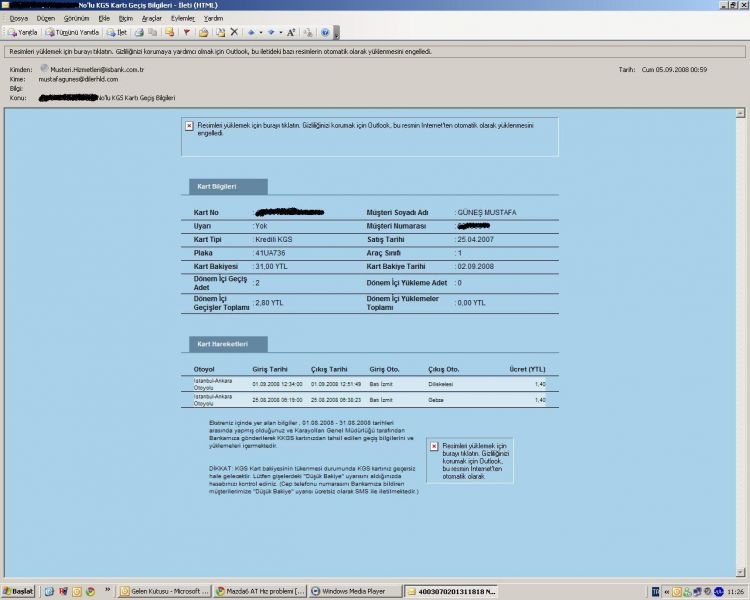Open the Biçim menu
750x600 pixels.
(126, 18)
